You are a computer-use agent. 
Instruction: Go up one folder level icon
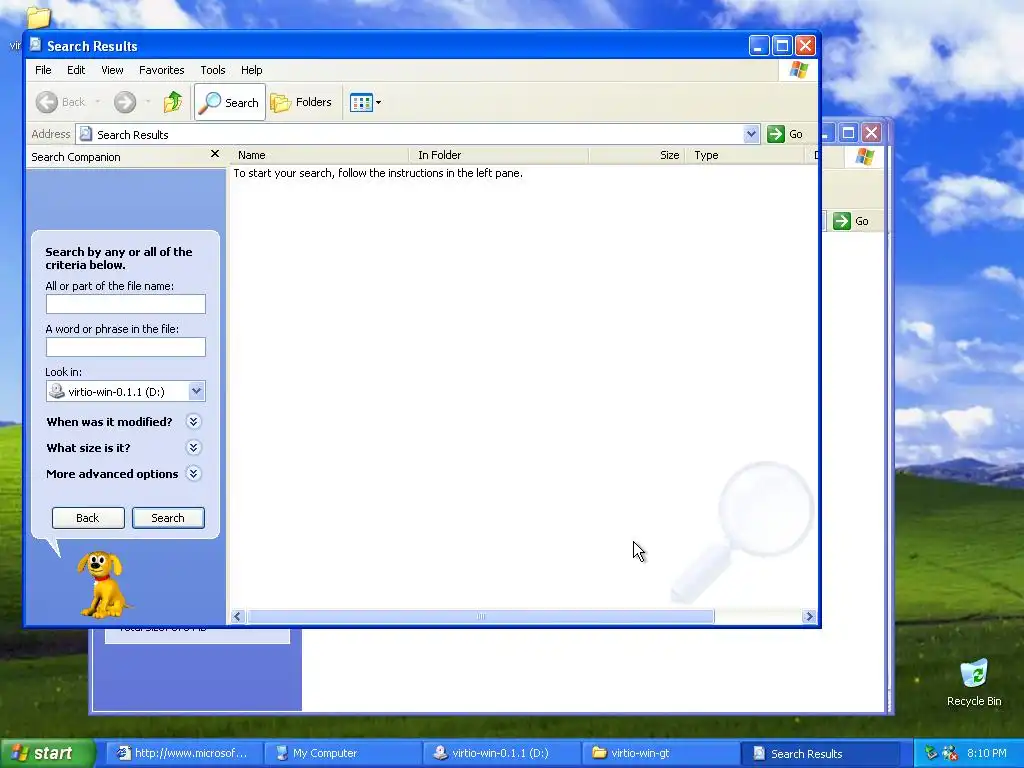click(x=173, y=102)
